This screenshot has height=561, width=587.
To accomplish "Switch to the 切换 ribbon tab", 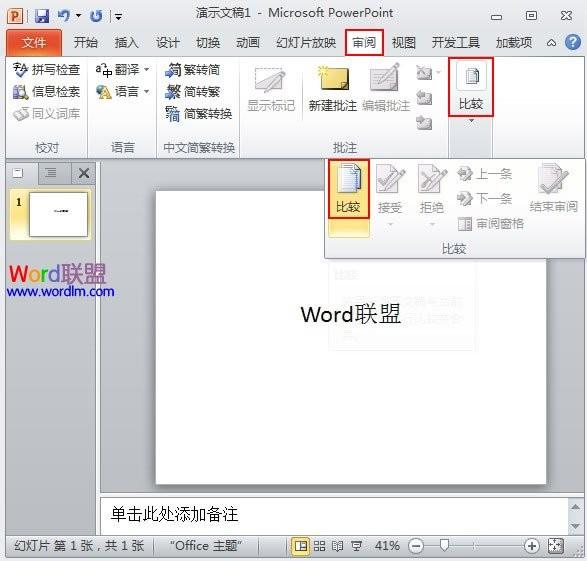I will (208, 43).
